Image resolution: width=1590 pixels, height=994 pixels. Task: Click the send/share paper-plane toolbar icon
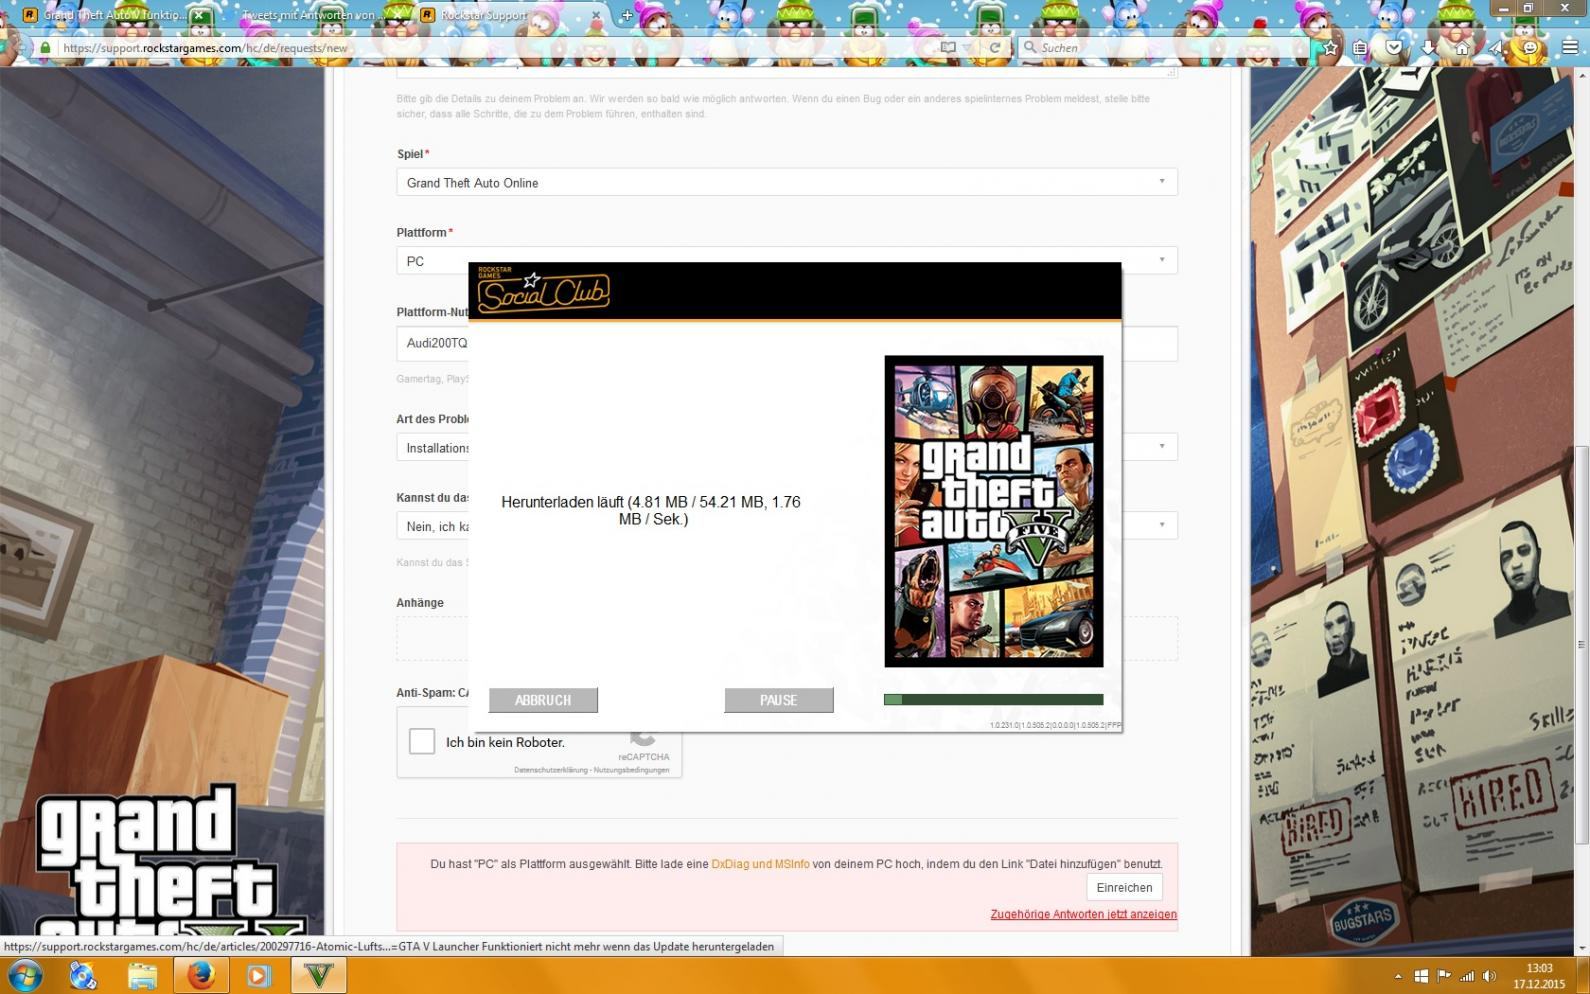coord(1496,47)
